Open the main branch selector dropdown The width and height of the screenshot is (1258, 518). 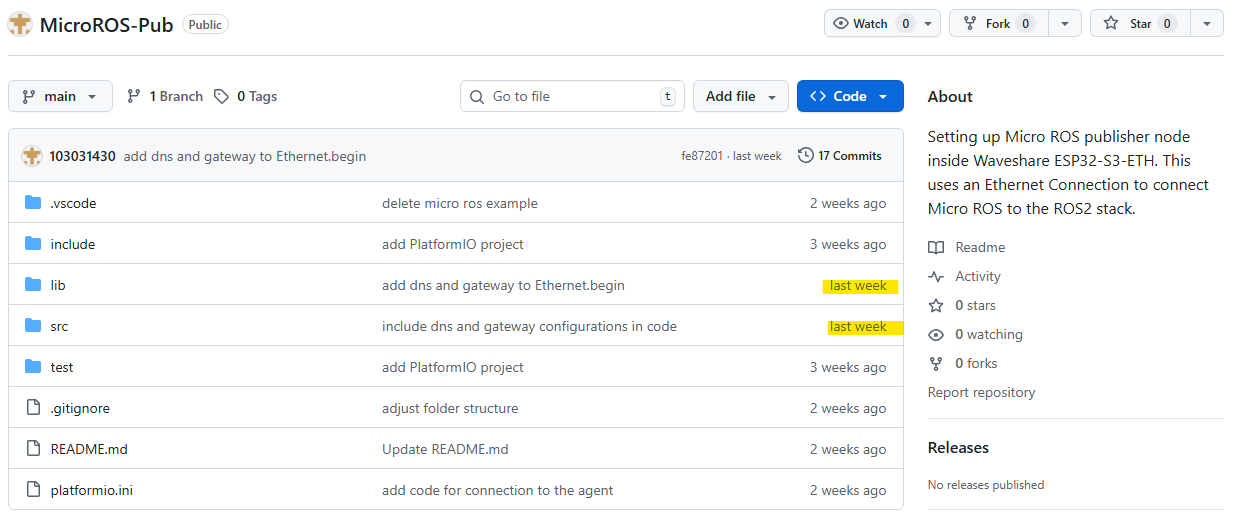(x=60, y=97)
